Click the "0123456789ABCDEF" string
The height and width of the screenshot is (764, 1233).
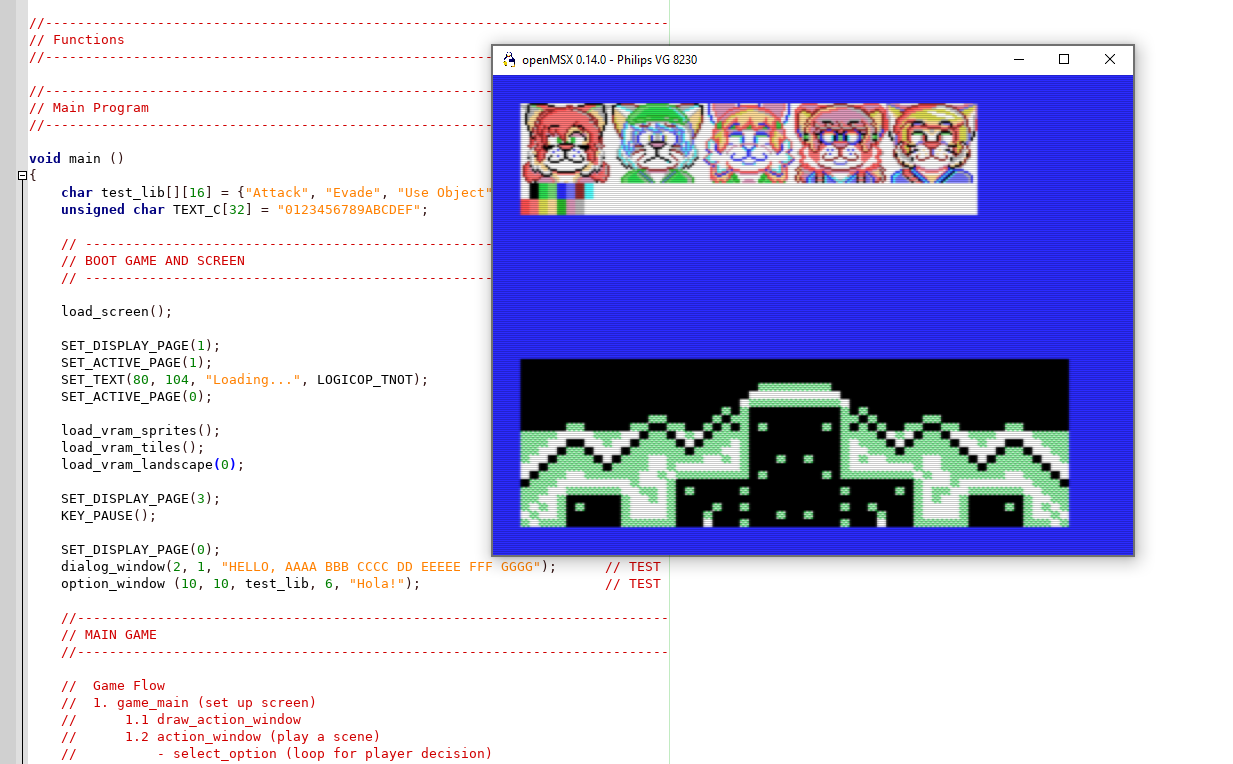pyautogui.click(x=349, y=209)
